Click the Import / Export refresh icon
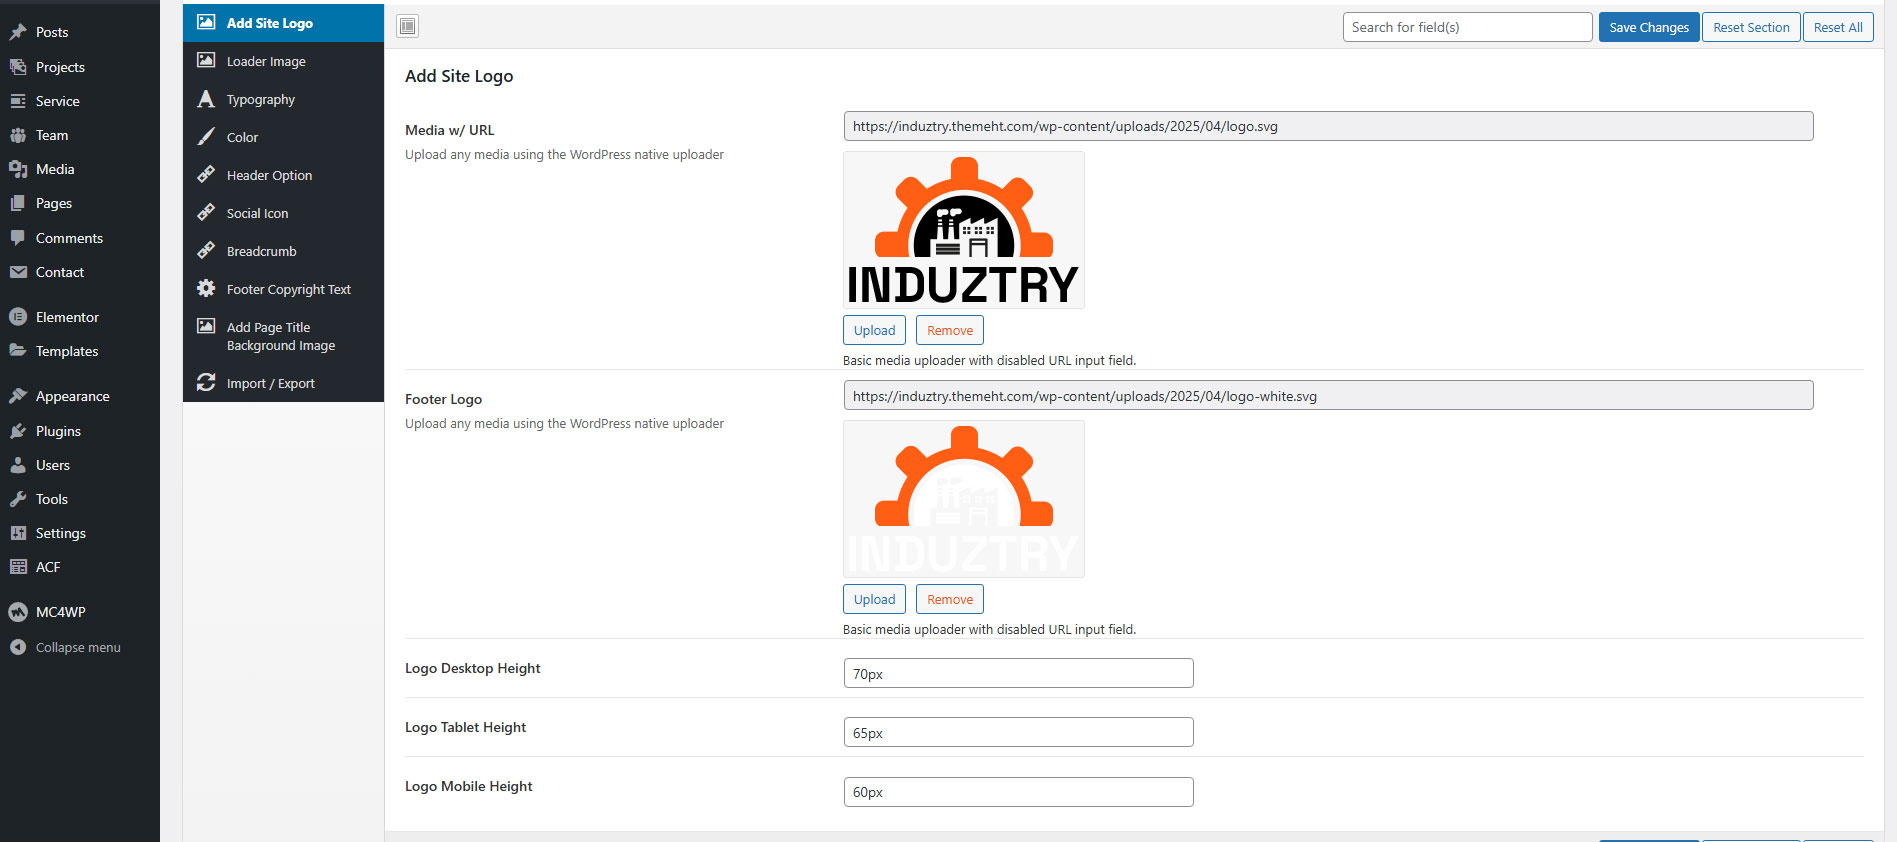Image resolution: width=1897 pixels, height=842 pixels. 206,383
